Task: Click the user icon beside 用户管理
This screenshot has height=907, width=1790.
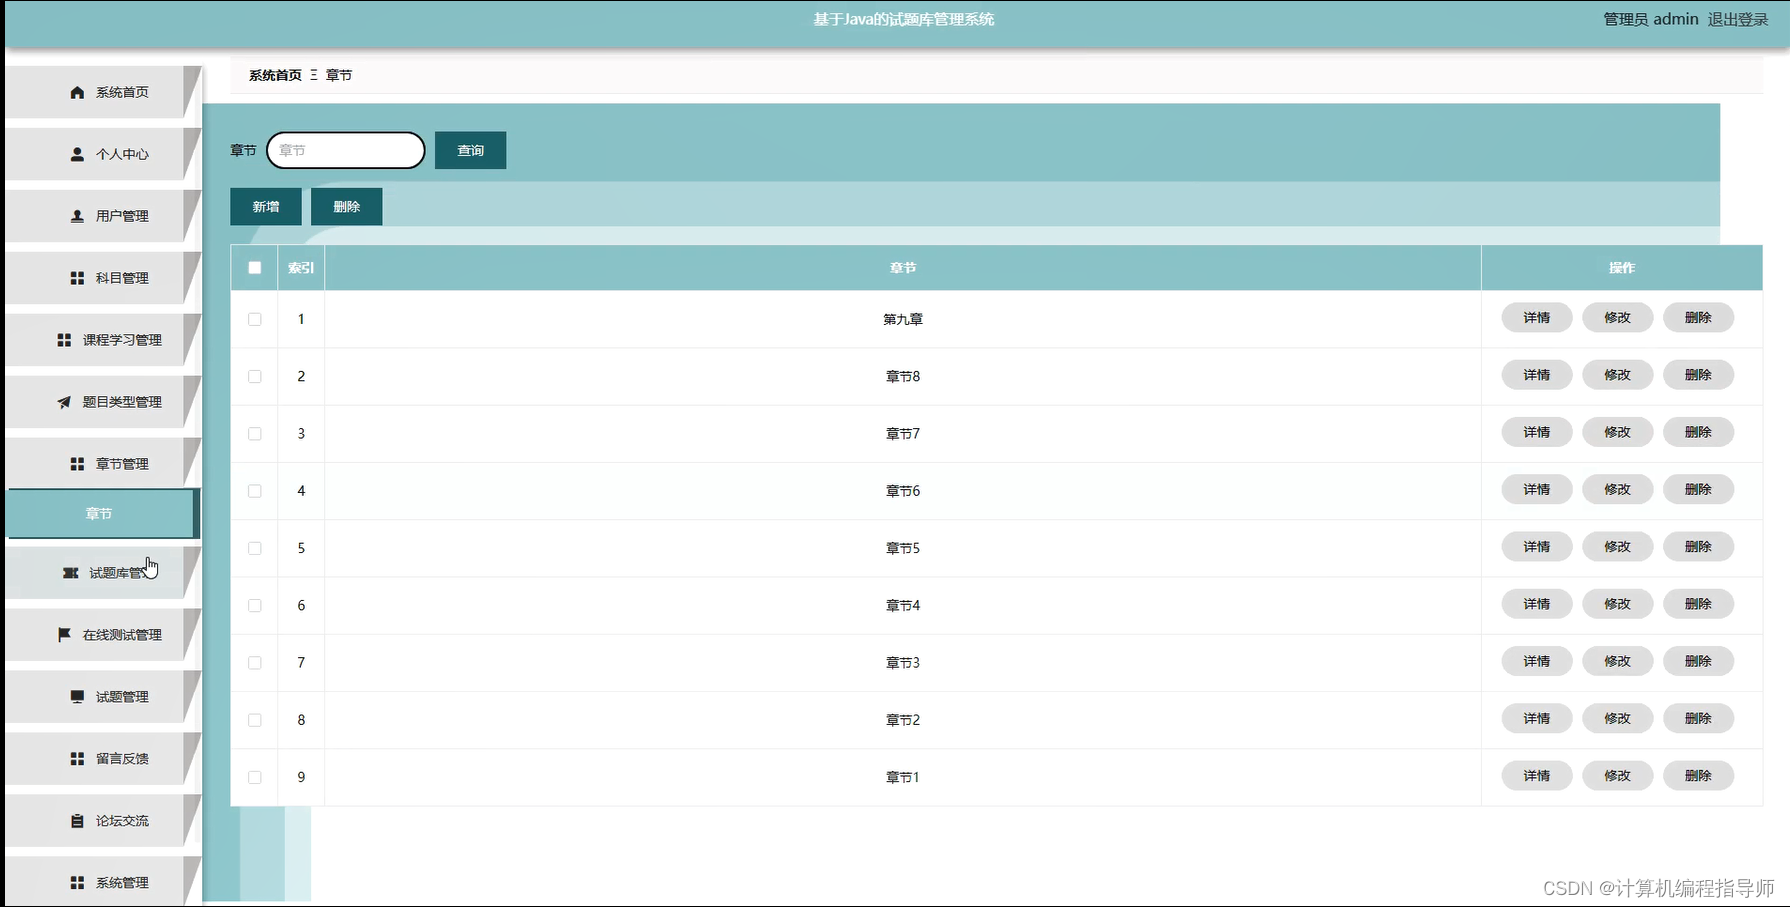Action: [x=77, y=216]
